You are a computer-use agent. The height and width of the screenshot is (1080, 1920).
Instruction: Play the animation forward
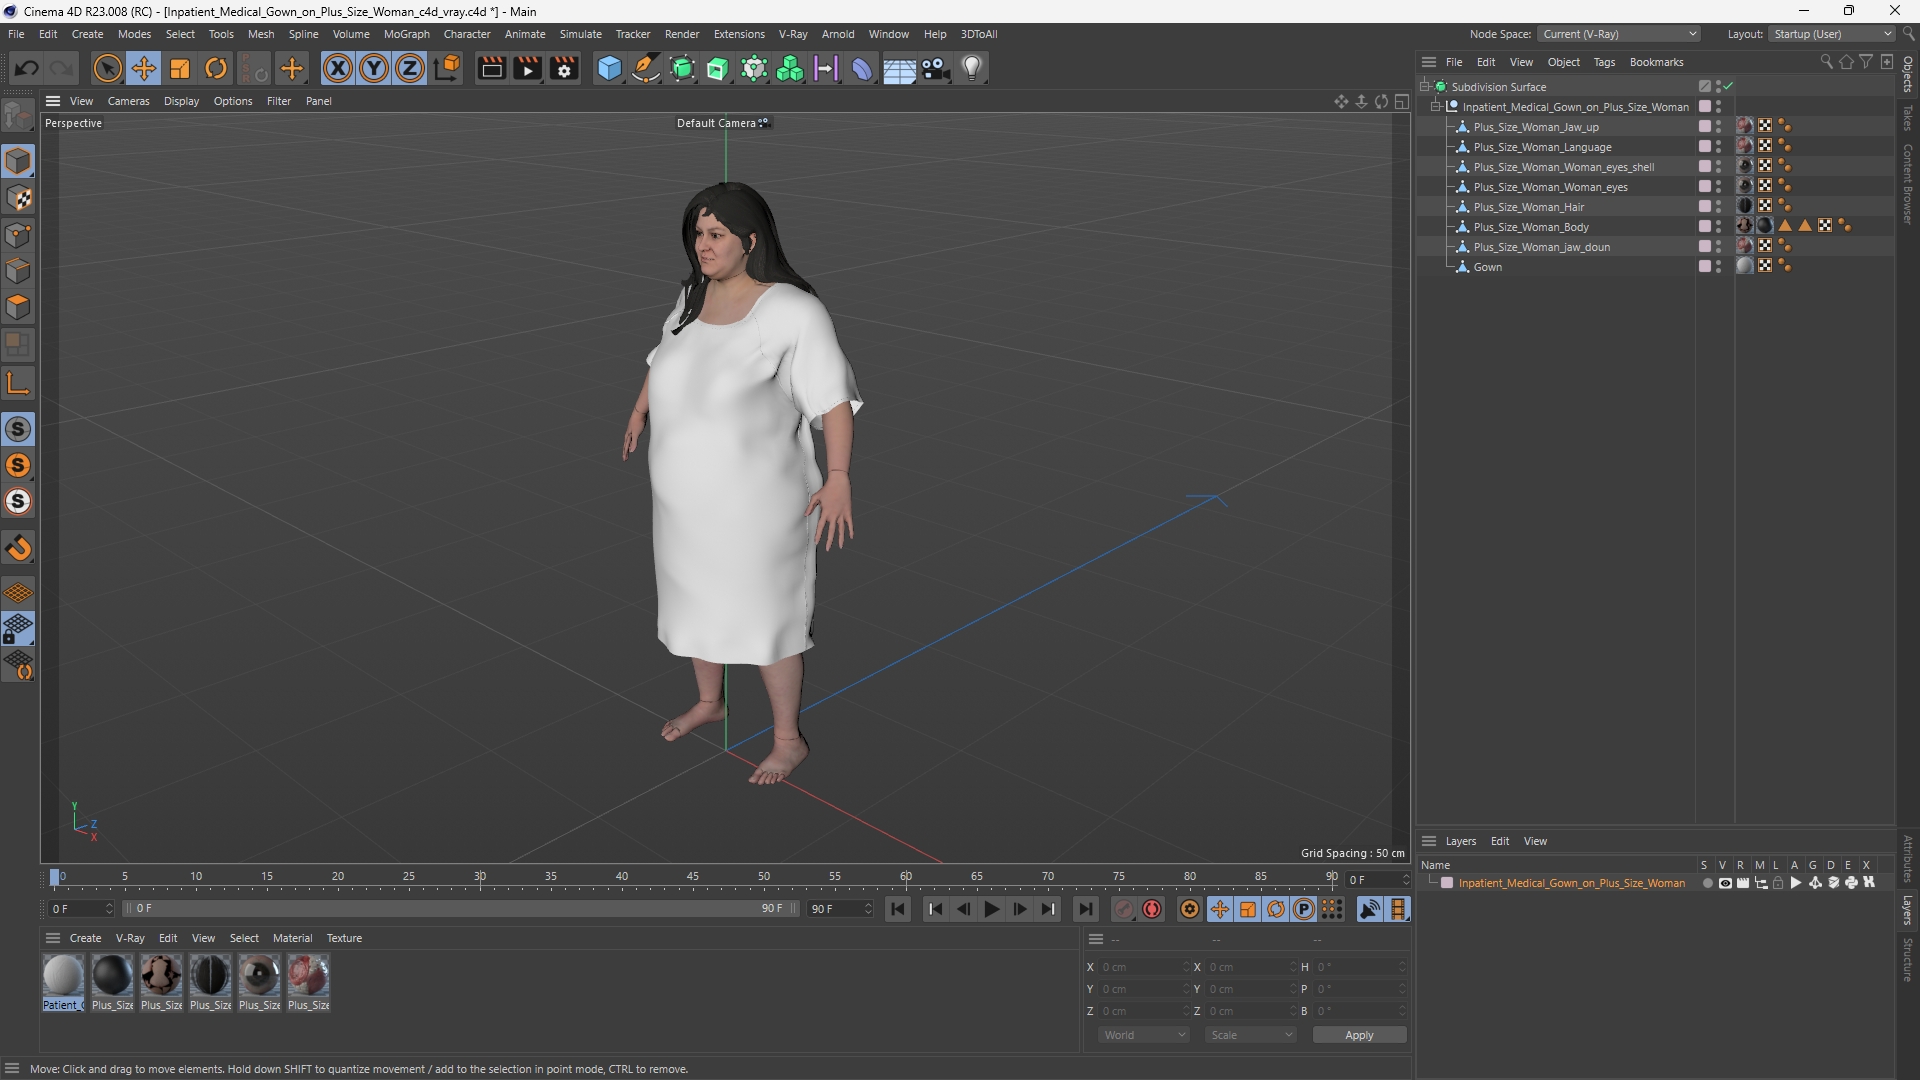tap(991, 909)
